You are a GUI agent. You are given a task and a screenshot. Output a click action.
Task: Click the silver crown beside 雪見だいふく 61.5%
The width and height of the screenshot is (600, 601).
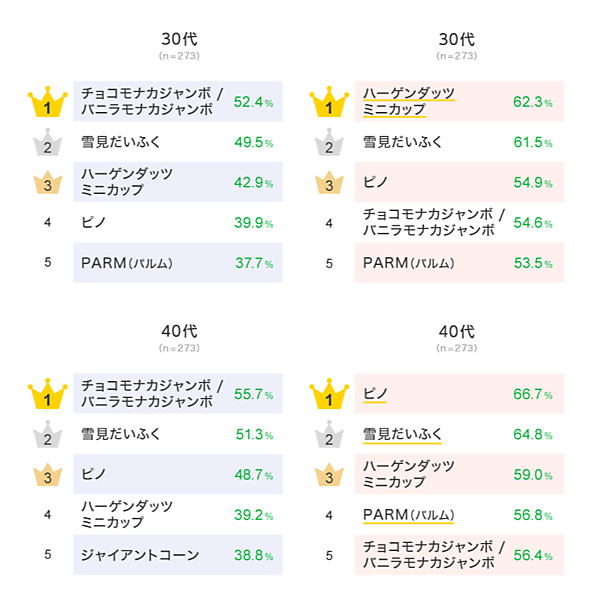click(x=328, y=143)
